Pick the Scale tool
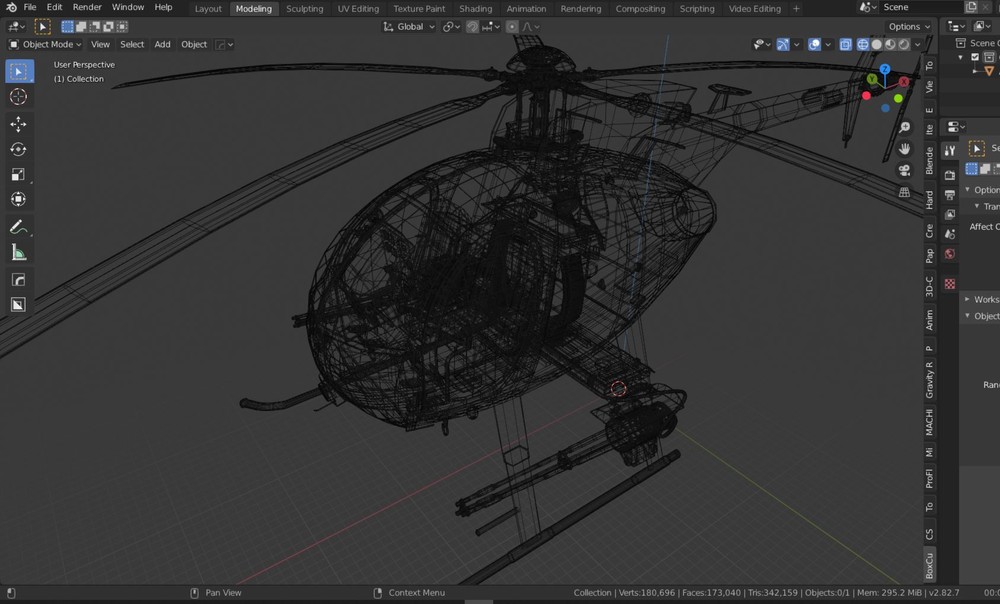 pyautogui.click(x=18, y=174)
